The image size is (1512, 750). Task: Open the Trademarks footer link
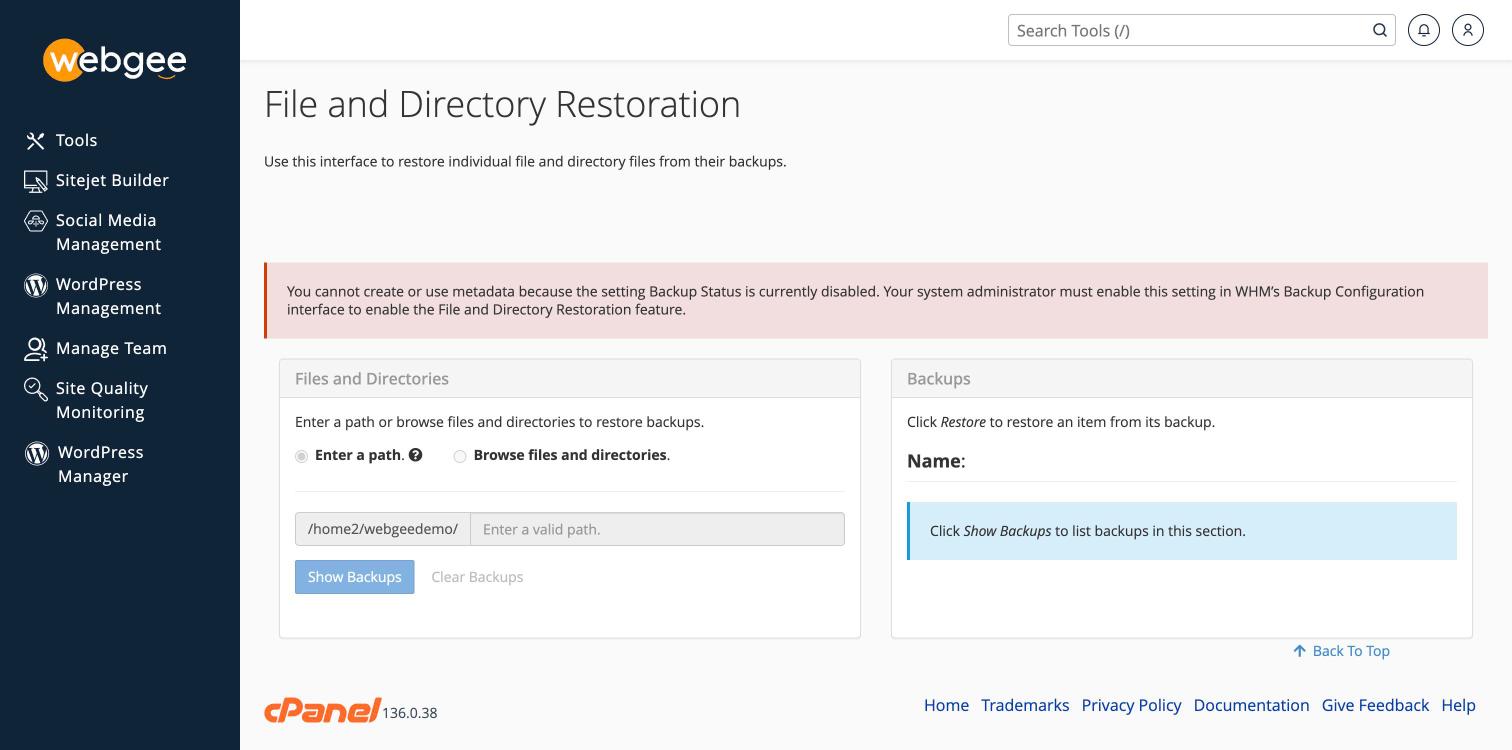1025,705
